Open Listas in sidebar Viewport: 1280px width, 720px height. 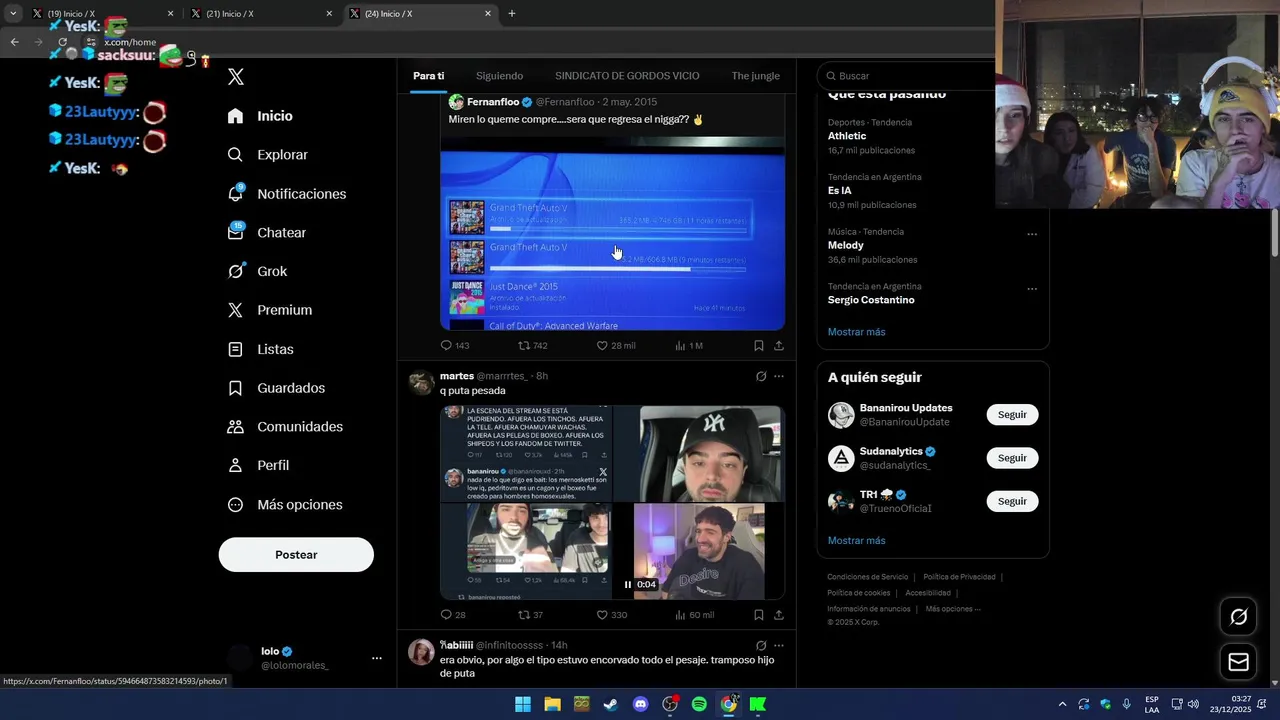(x=261, y=349)
